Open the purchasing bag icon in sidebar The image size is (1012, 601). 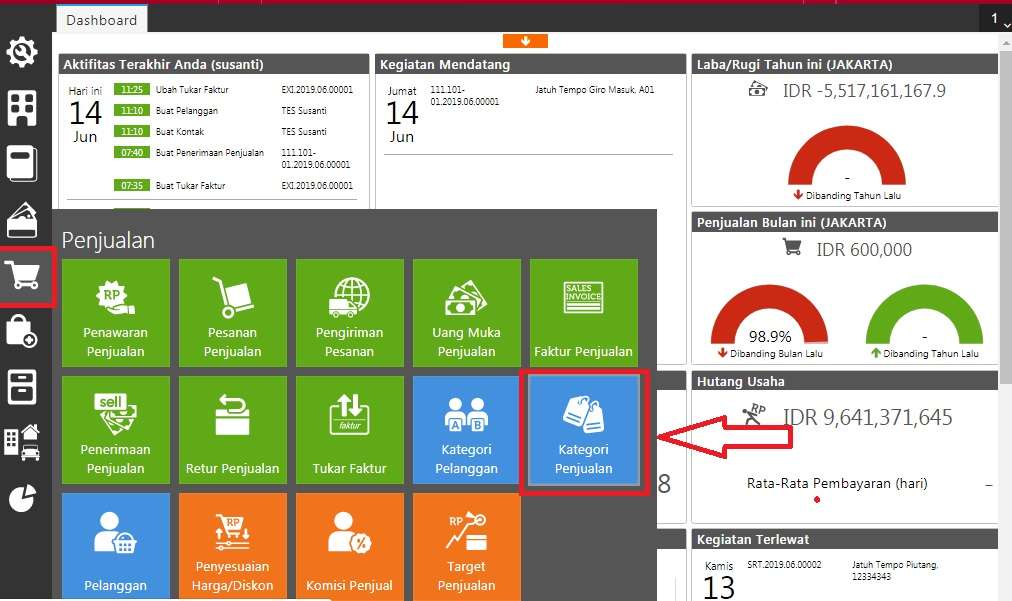click(22, 331)
